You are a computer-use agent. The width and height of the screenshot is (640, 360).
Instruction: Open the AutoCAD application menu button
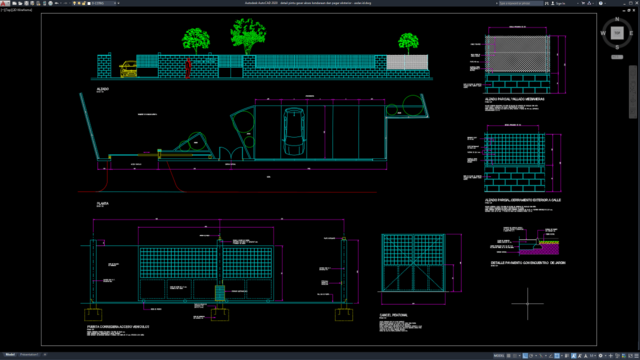(4, 3)
